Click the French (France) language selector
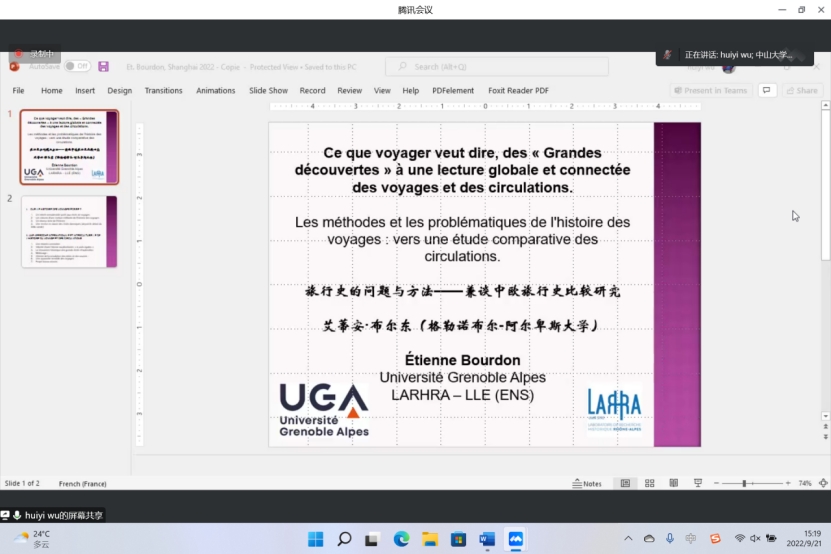Screen dimensions: 831x554 [83, 483]
